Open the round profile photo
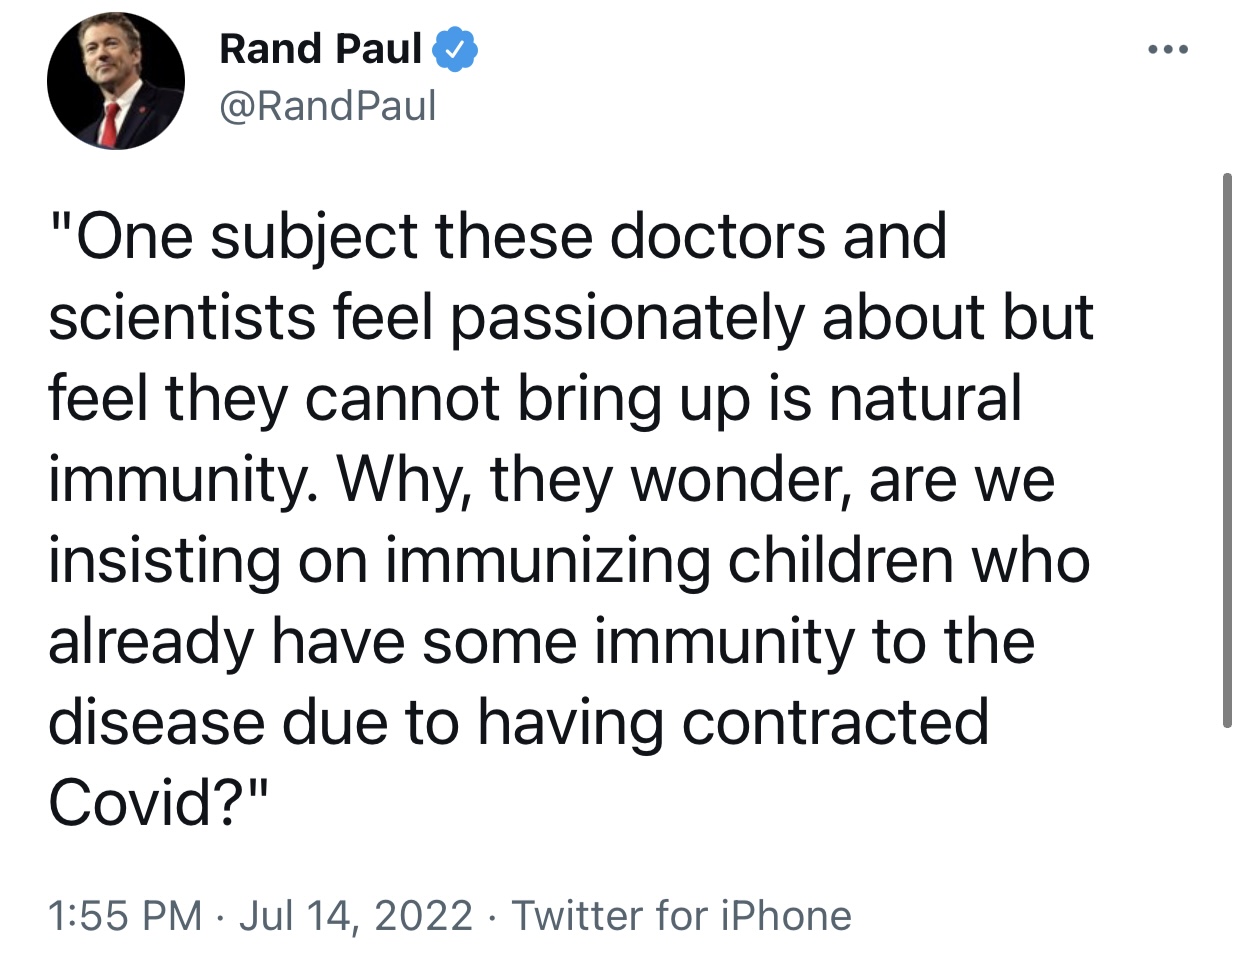The width and height of the screenshot is (1241, 956). (116, 82)
